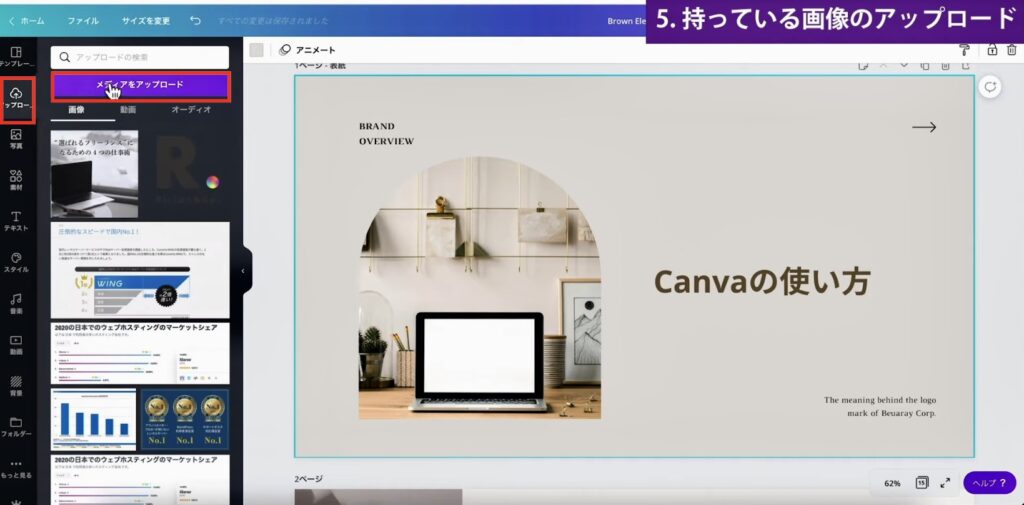
Task: Open the スタイル (Styles) sidebar panel
Action: (16, 263)
